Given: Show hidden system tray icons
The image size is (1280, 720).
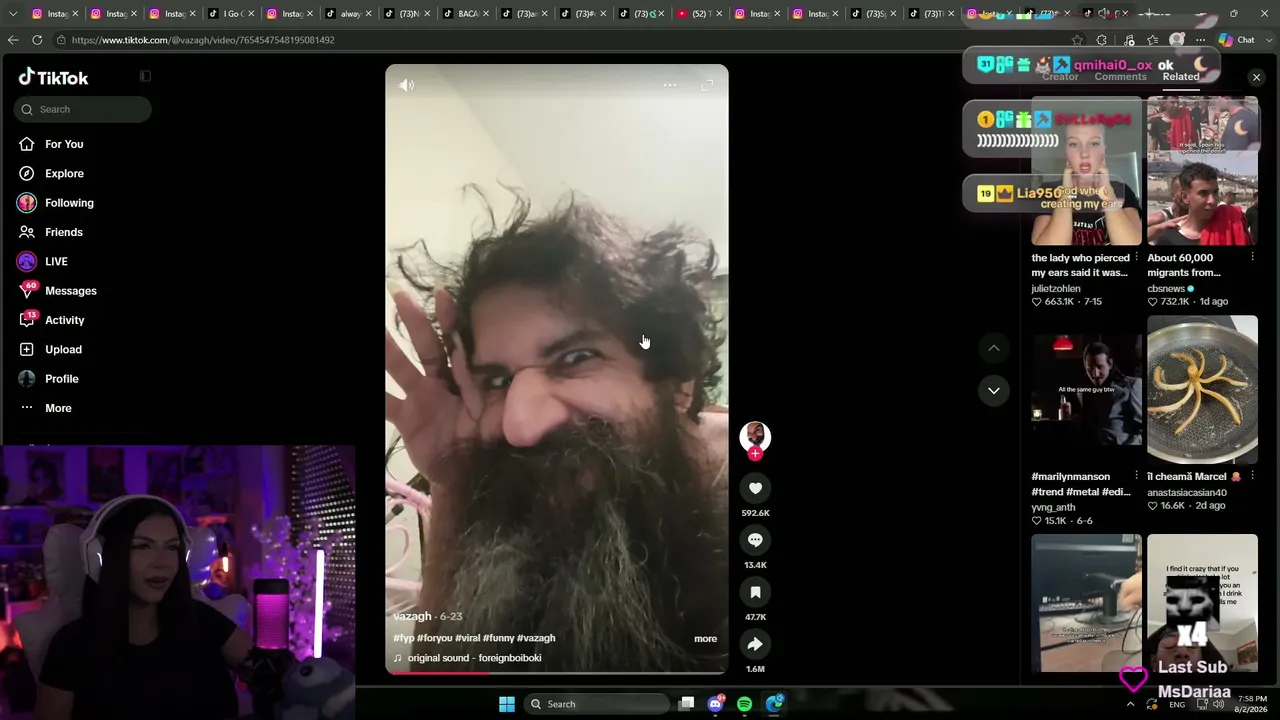Looking at the screenshot, I should coord(1131,704).
